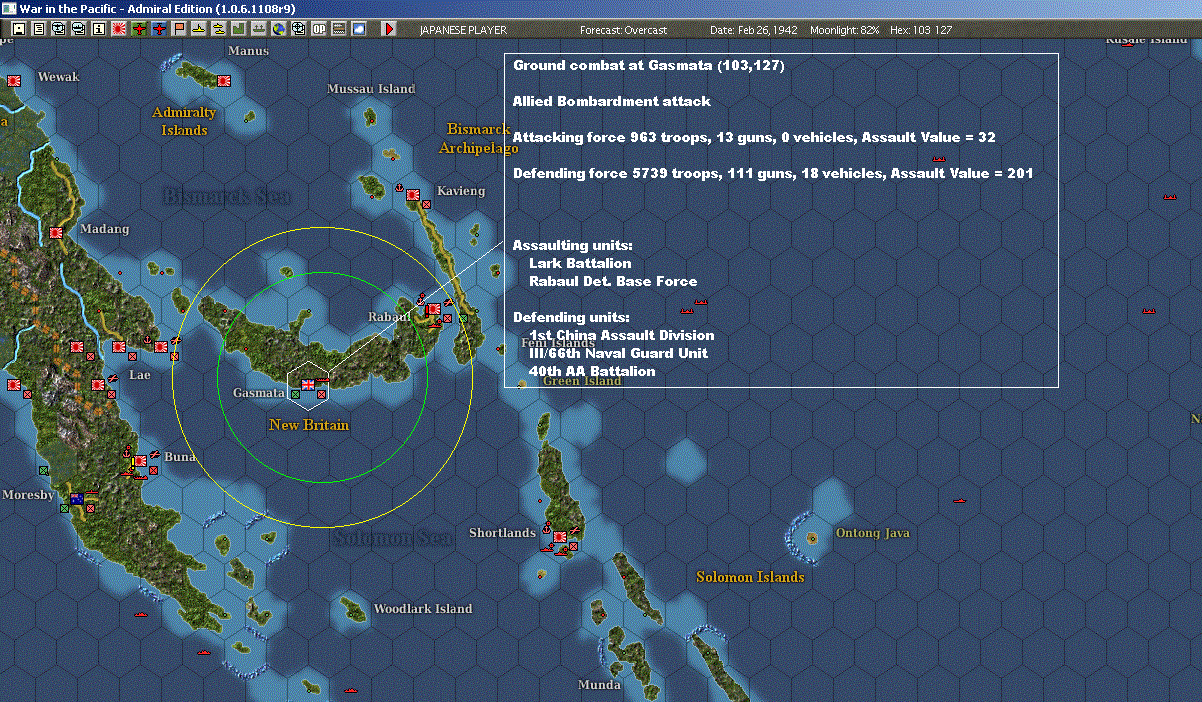Viewport: 1202px width, 702px height.
Task: Click the Japanese flag unit at Kavieng
Action: tap(413, 196)
